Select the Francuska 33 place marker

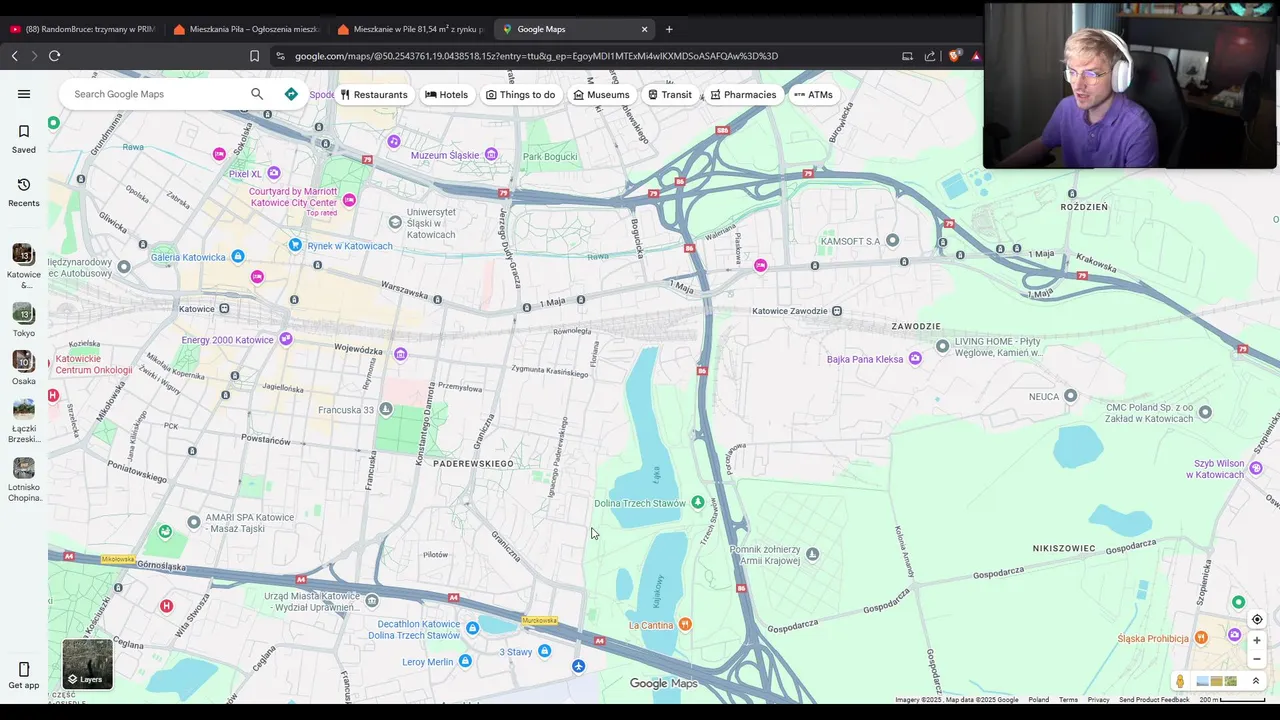coord(386,410)
